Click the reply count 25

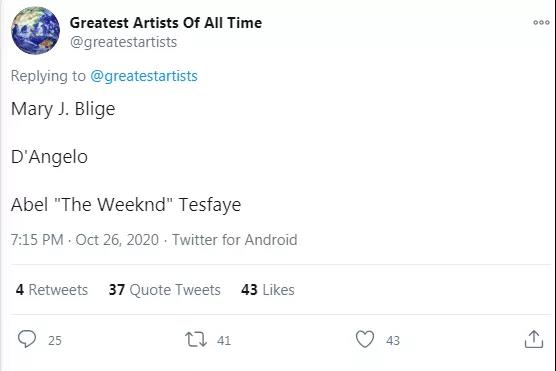coord(55,340)
